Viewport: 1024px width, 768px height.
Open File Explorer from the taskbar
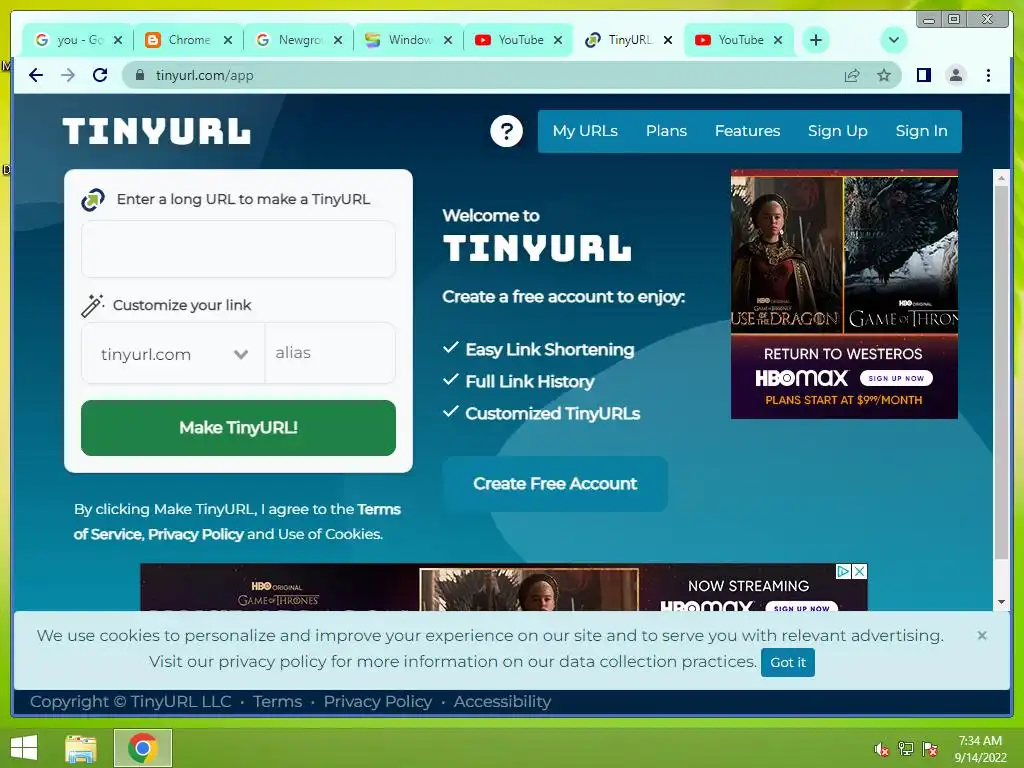coord(81,748)
